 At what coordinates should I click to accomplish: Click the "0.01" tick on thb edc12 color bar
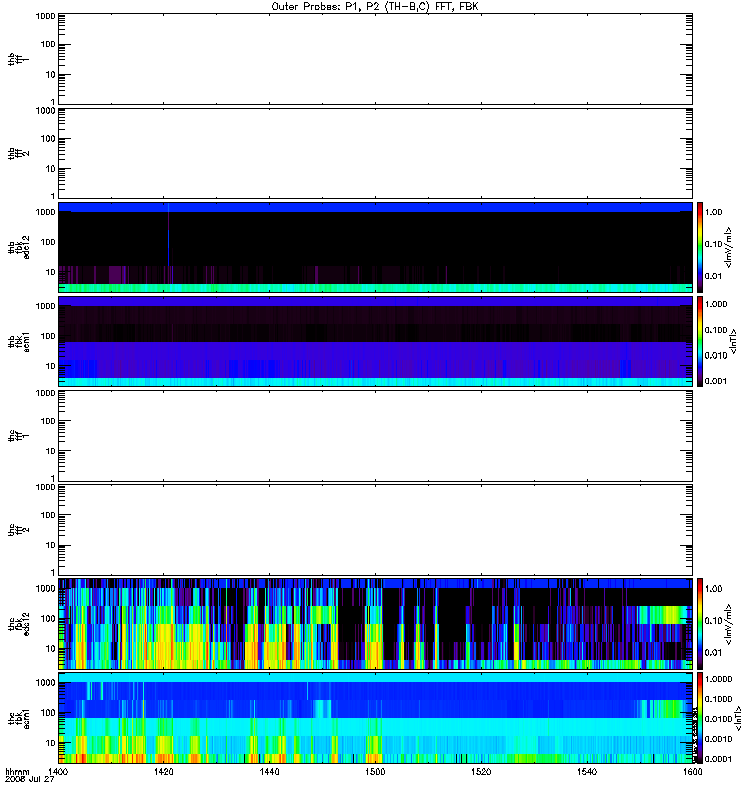click(713, 276)
